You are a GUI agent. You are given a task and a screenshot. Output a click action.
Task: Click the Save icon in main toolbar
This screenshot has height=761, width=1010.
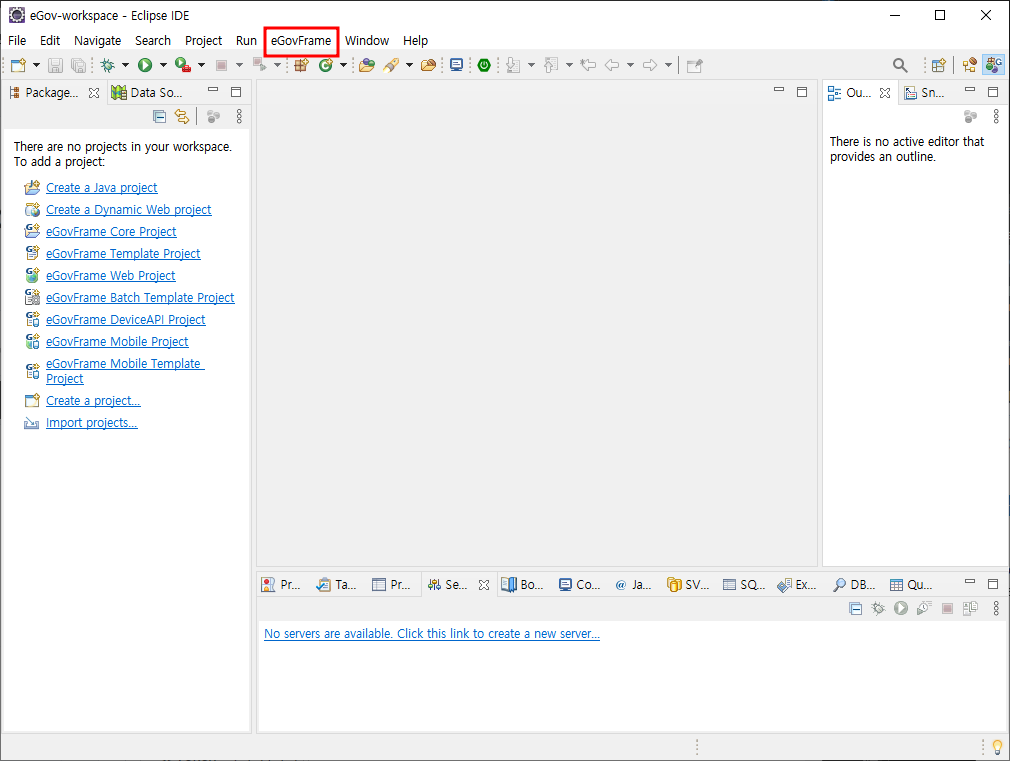(x=55, y=65)
